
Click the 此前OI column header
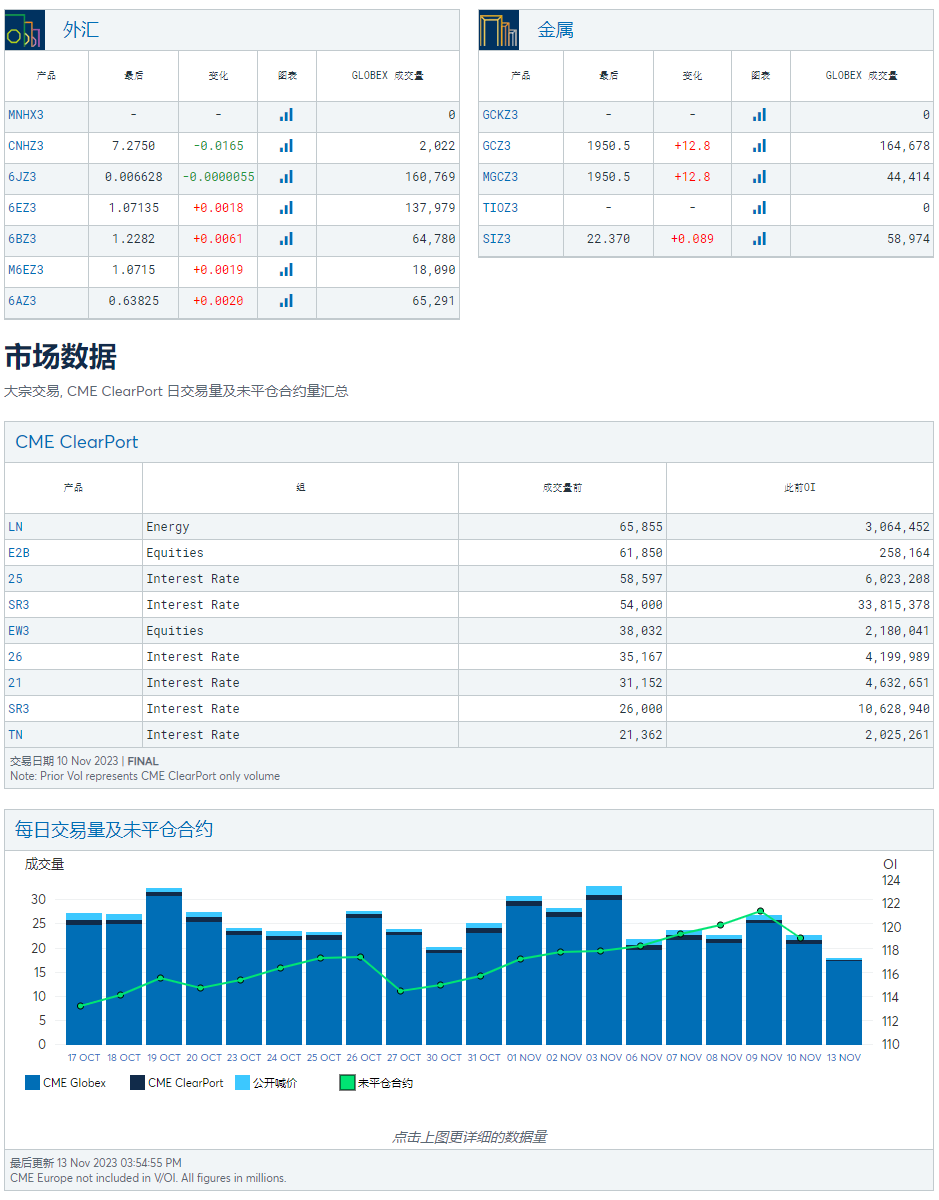[x=800, y=488]
